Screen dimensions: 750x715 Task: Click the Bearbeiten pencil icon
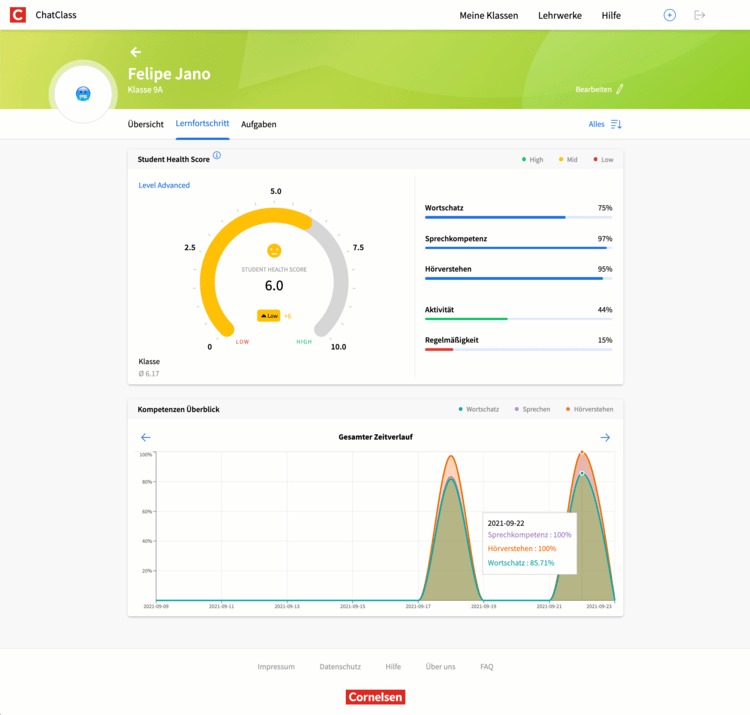point(620,90)
